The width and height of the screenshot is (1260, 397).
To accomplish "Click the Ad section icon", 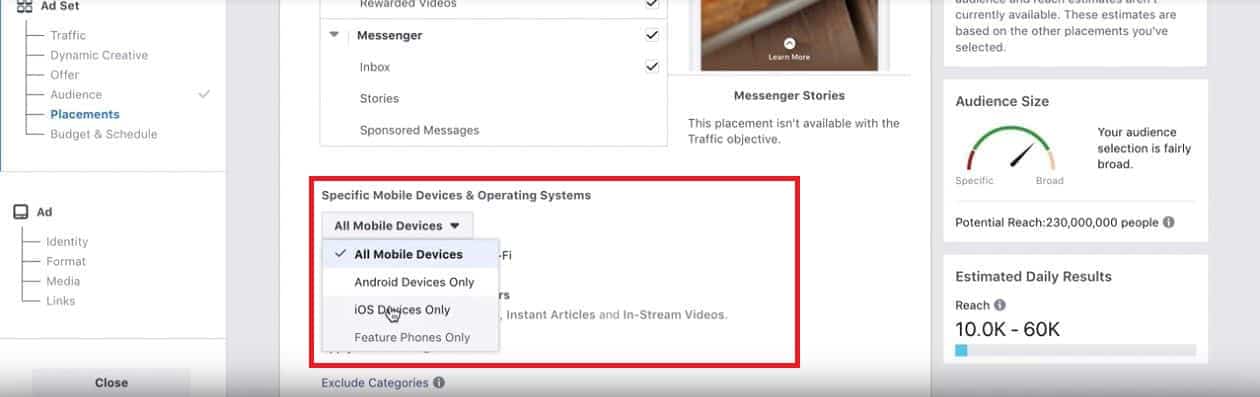I will (x=20, y=212).
